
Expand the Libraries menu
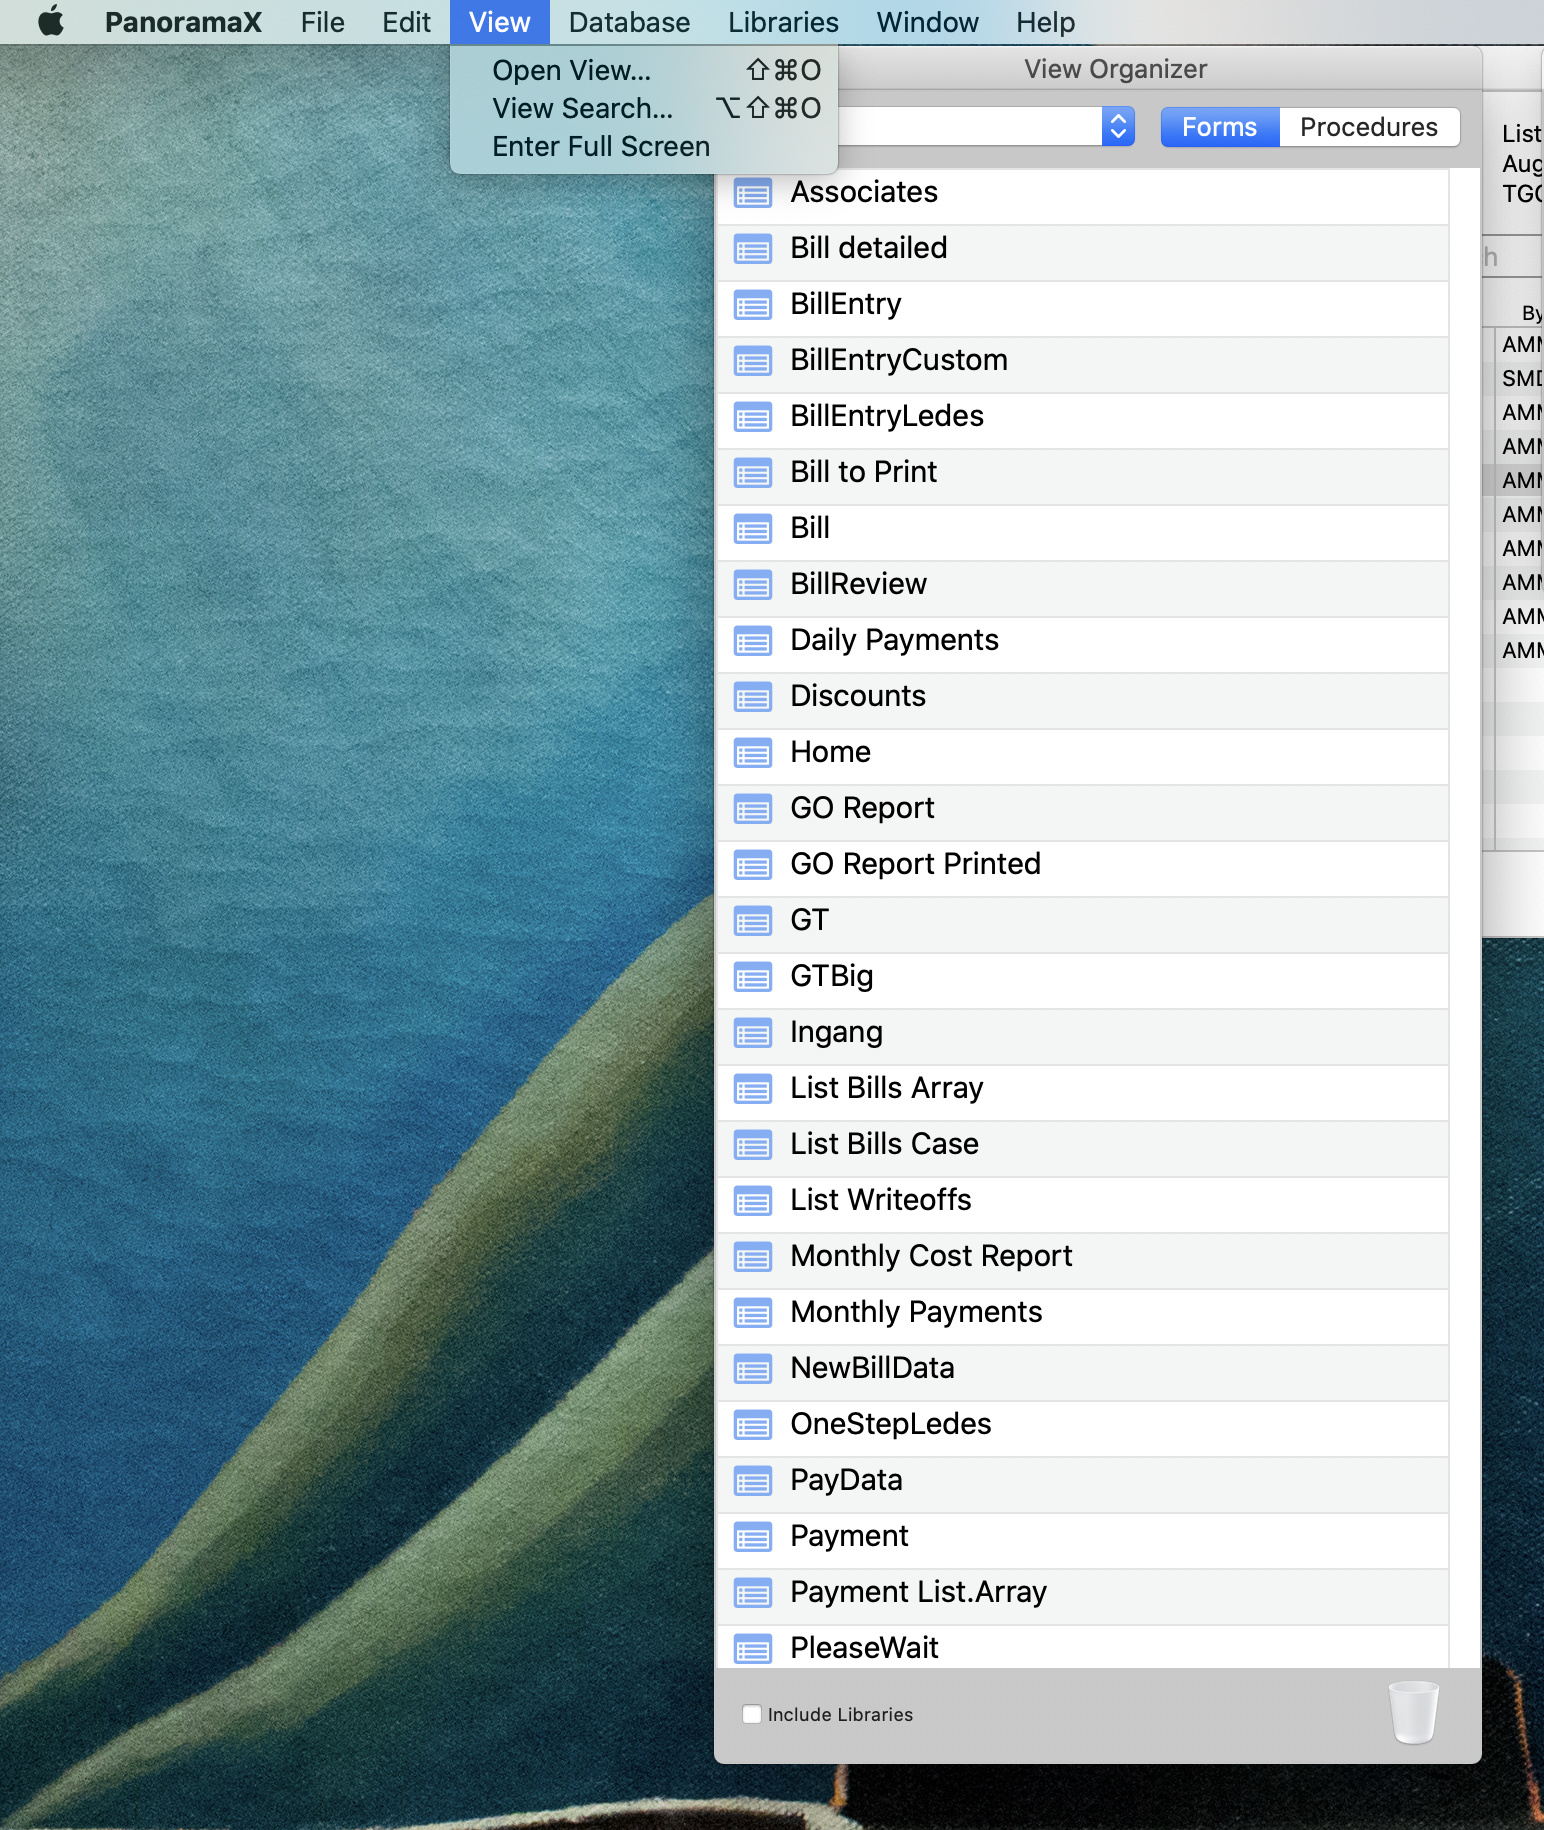[x=783, y=22]
